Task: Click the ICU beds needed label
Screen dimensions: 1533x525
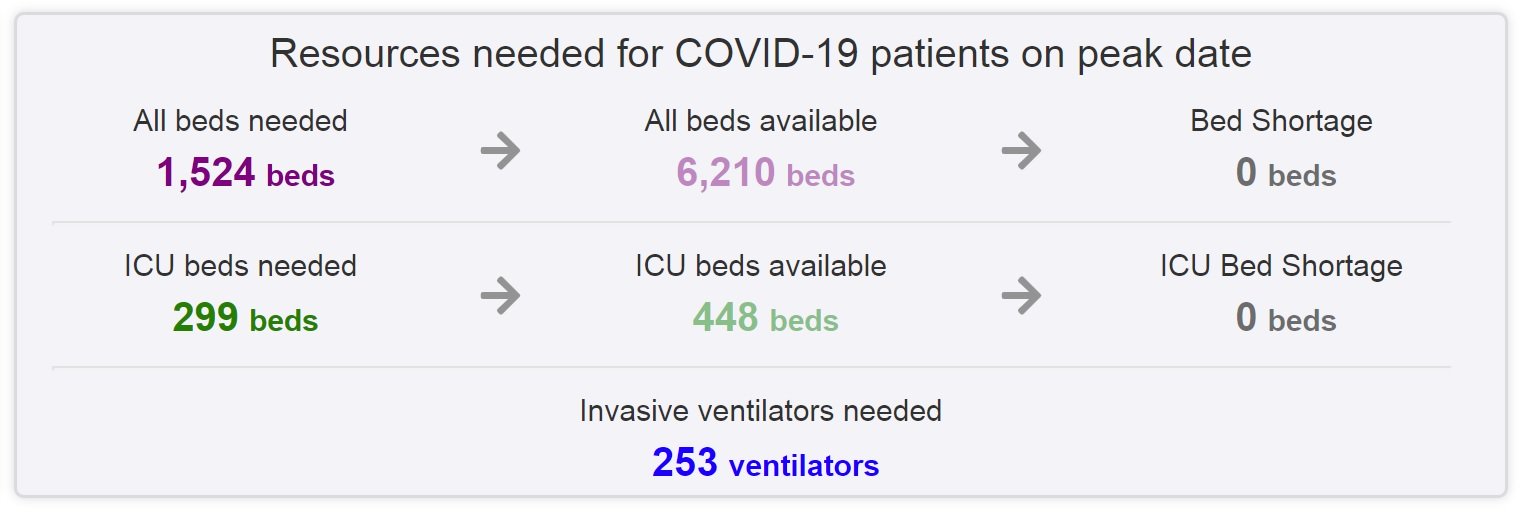Action: (x=240, y=266)
